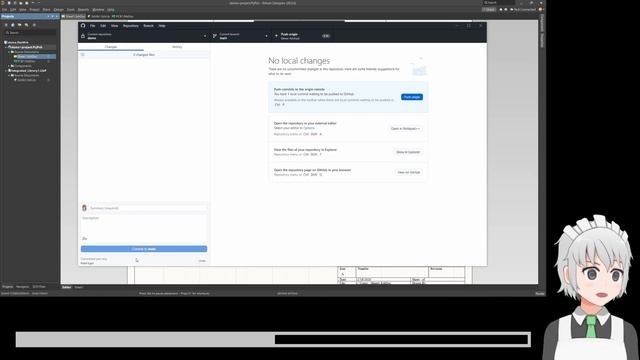Open Altium's Design menu

pyautogui.click(x=59, y=9)
